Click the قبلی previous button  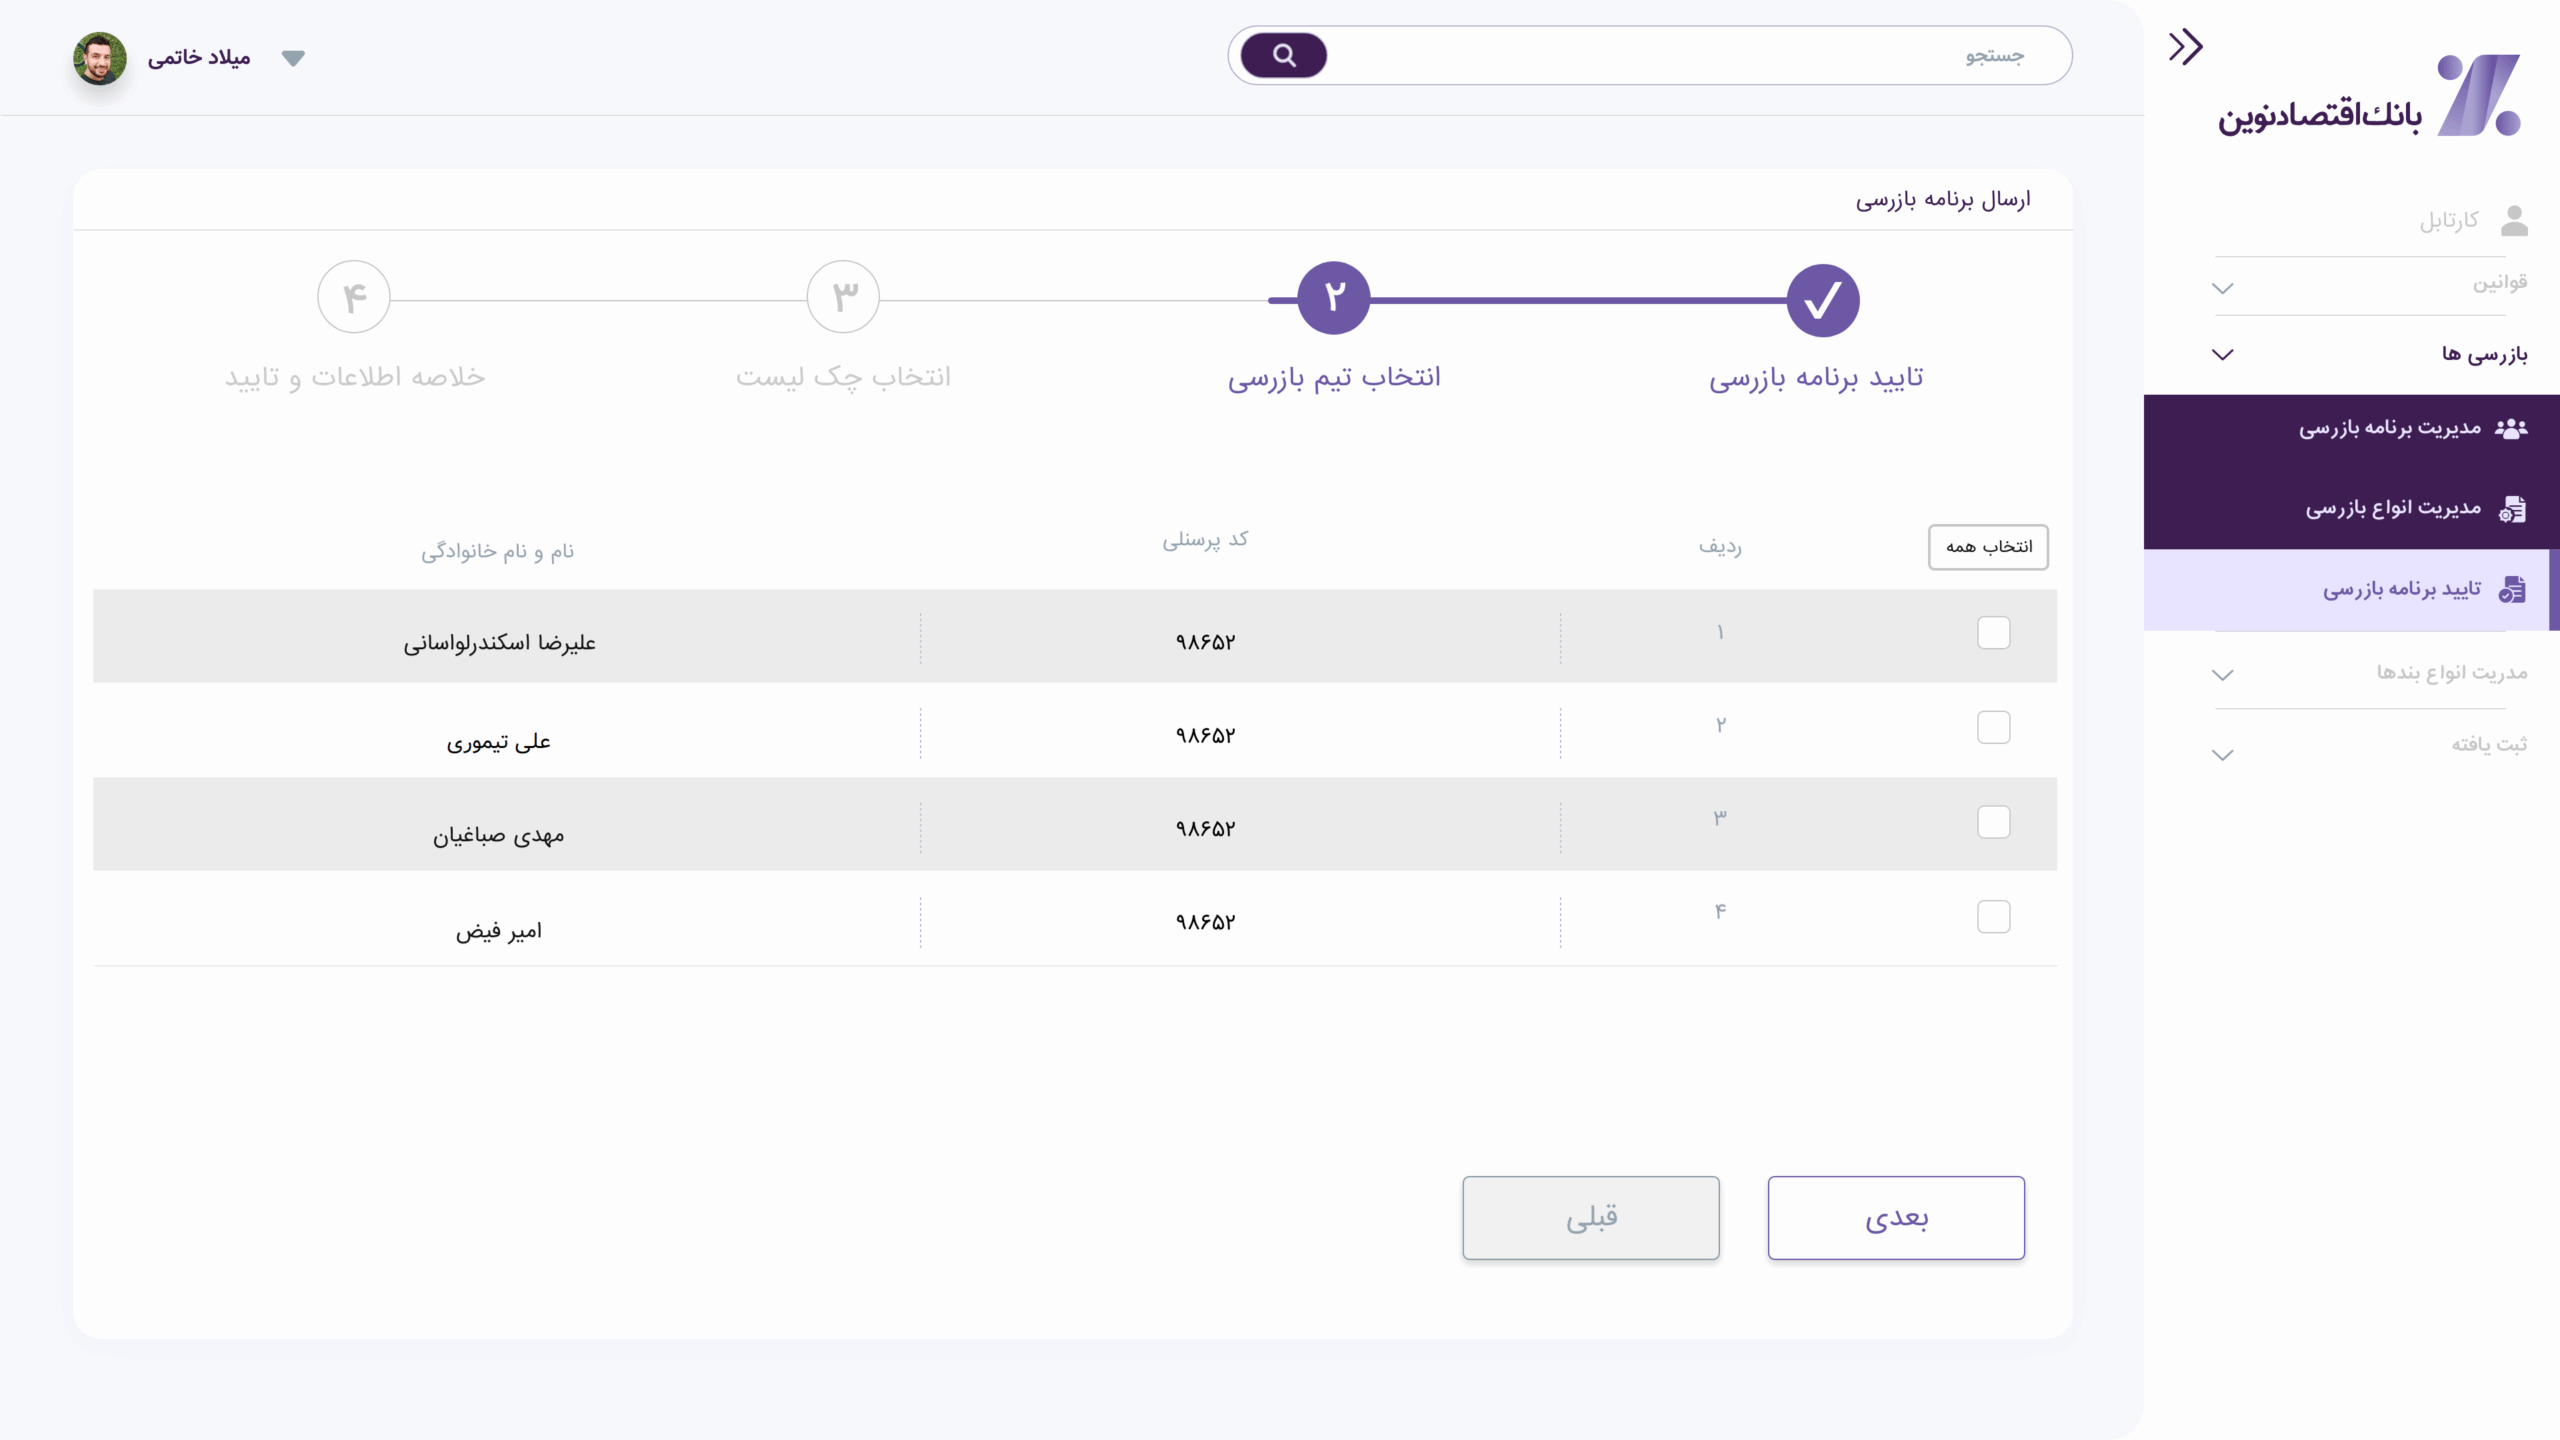tap(1590, 1217)
